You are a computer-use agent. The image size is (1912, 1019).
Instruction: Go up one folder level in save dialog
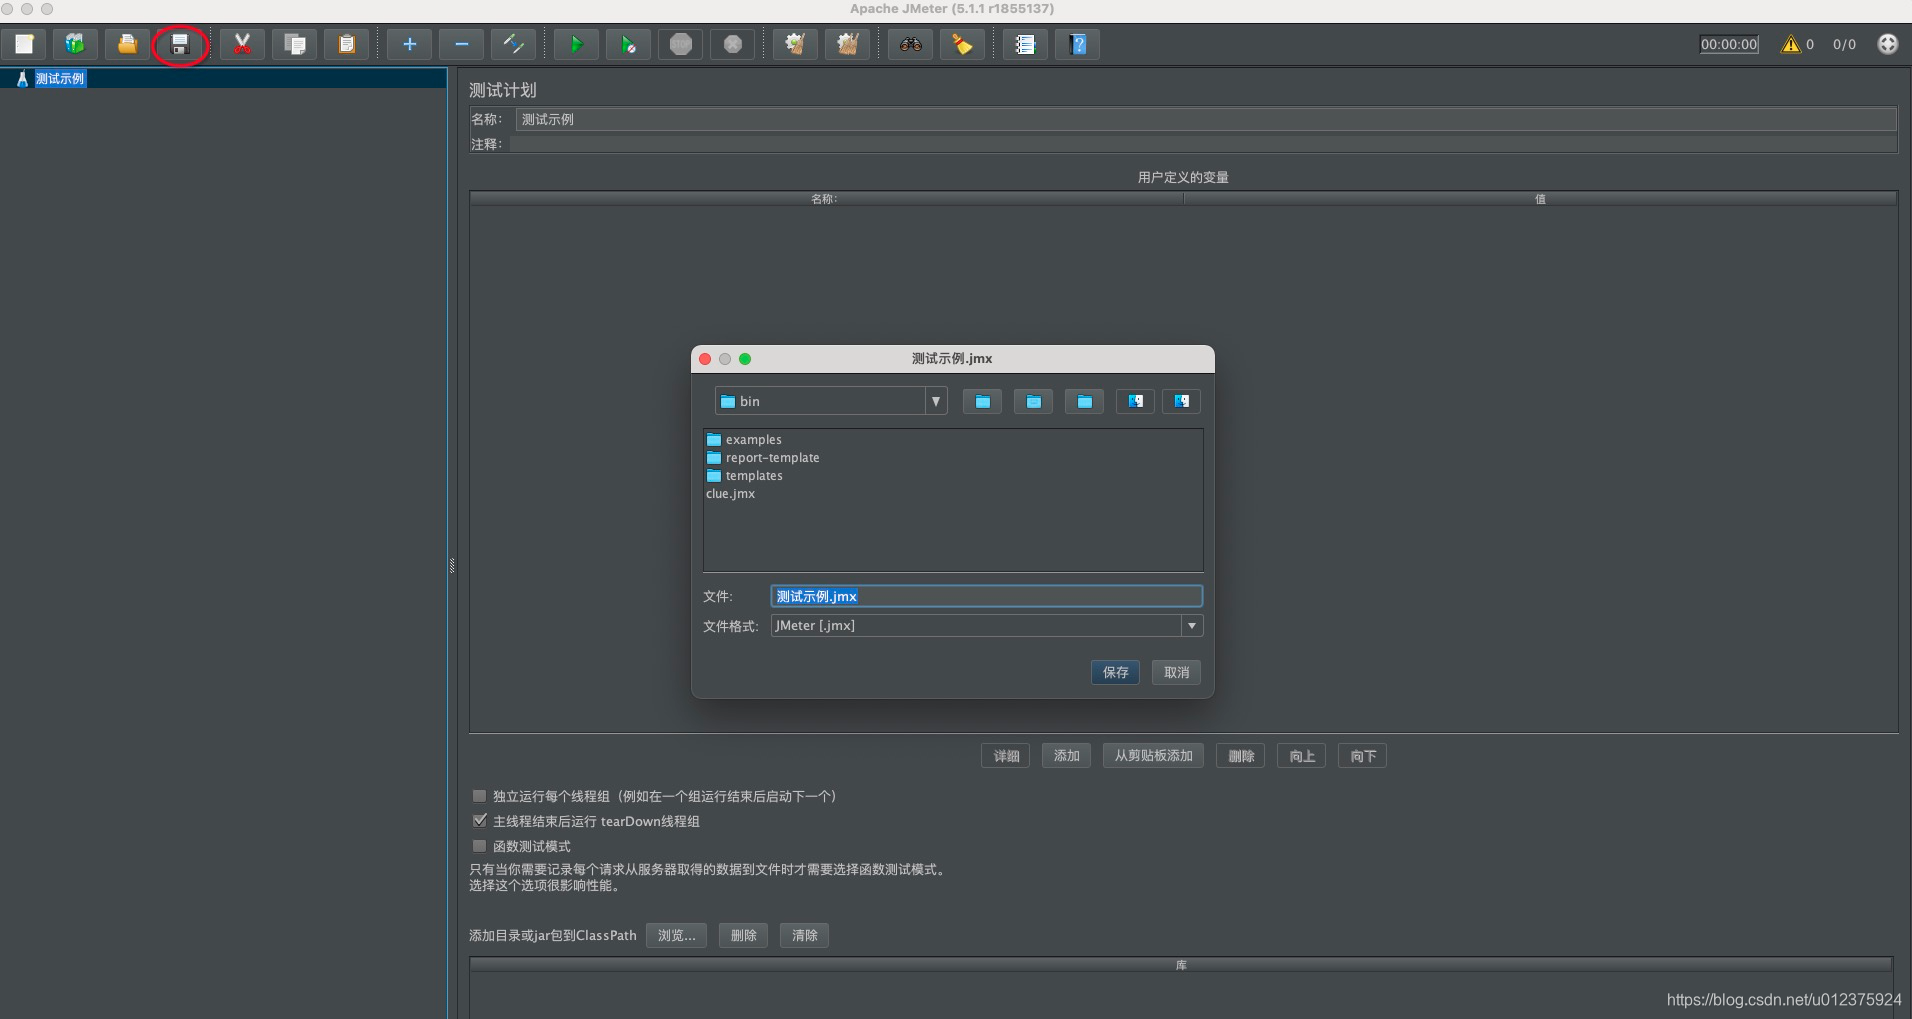pyautogui.click(x=982, y=401)
